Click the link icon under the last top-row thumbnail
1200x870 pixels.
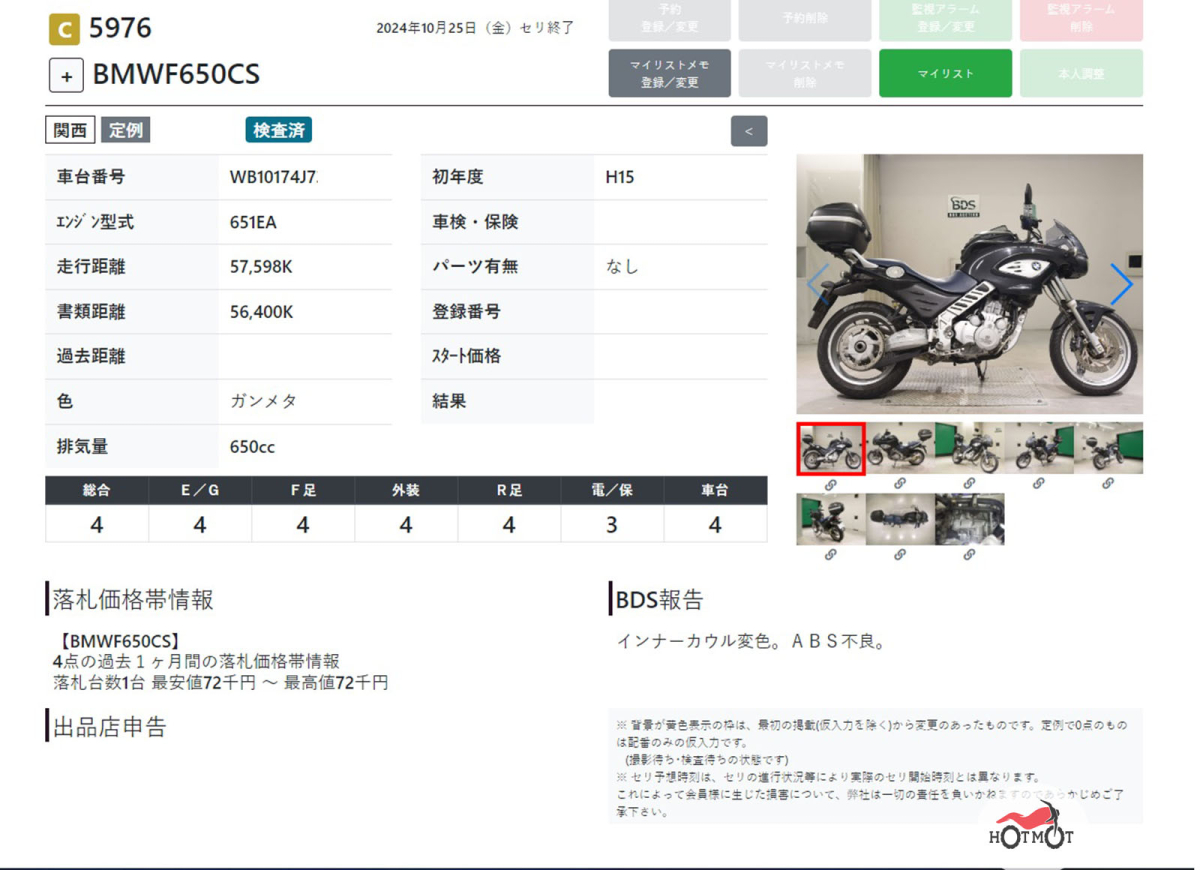[1108, 484]
